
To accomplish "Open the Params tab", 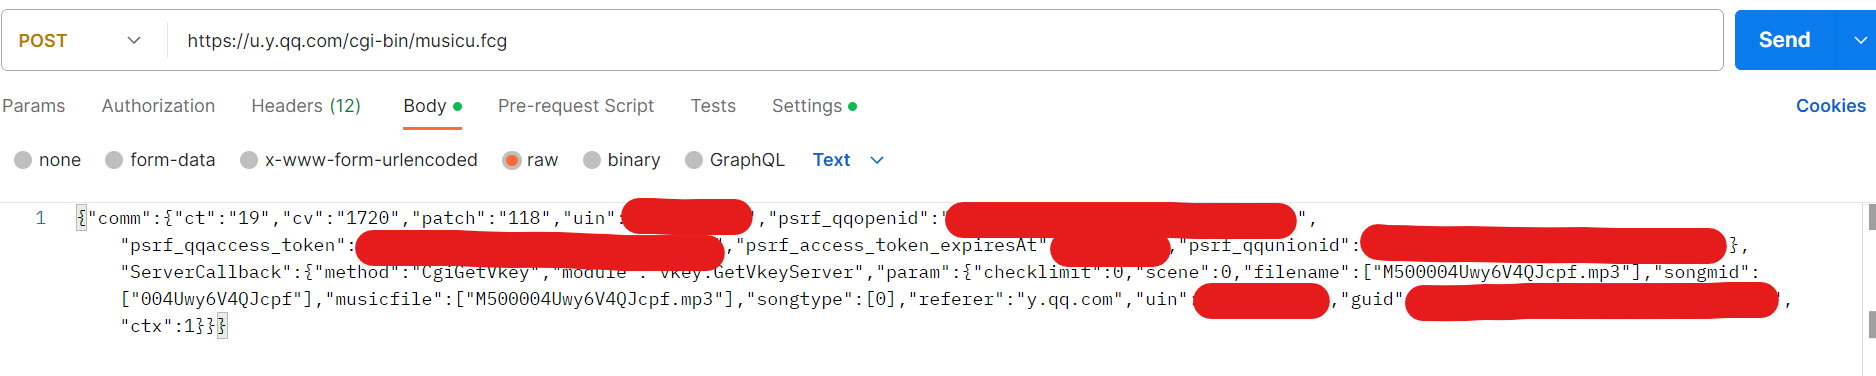I will click(x=34, y=106).
